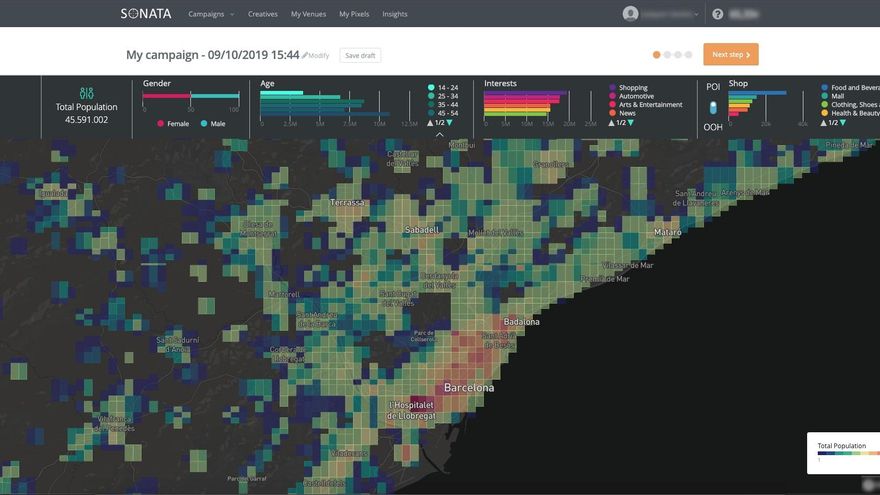Image resolution: width=880 pixels, height=495 pixels.
Task: Go to previous page of Interests legend
Action: (x=612, y=122)
